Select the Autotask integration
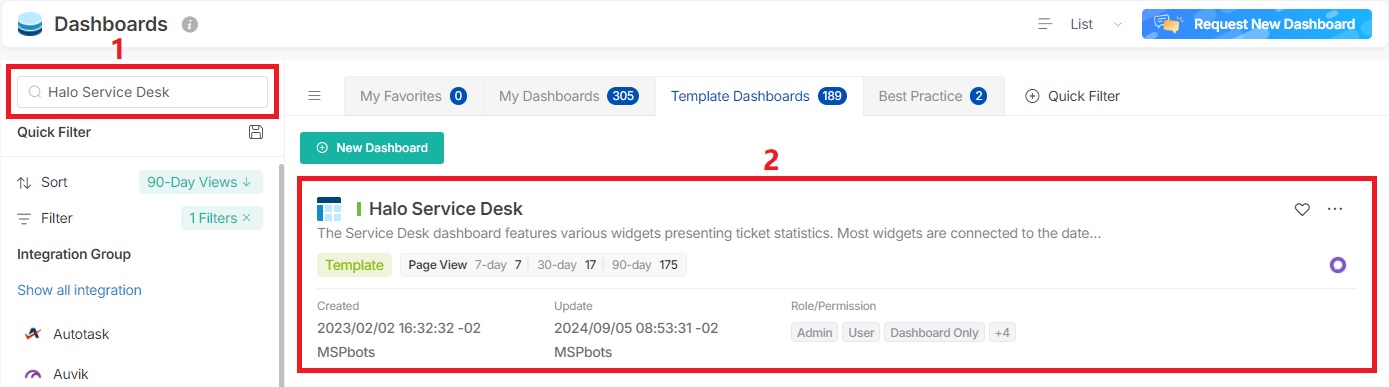 (81, 334)
